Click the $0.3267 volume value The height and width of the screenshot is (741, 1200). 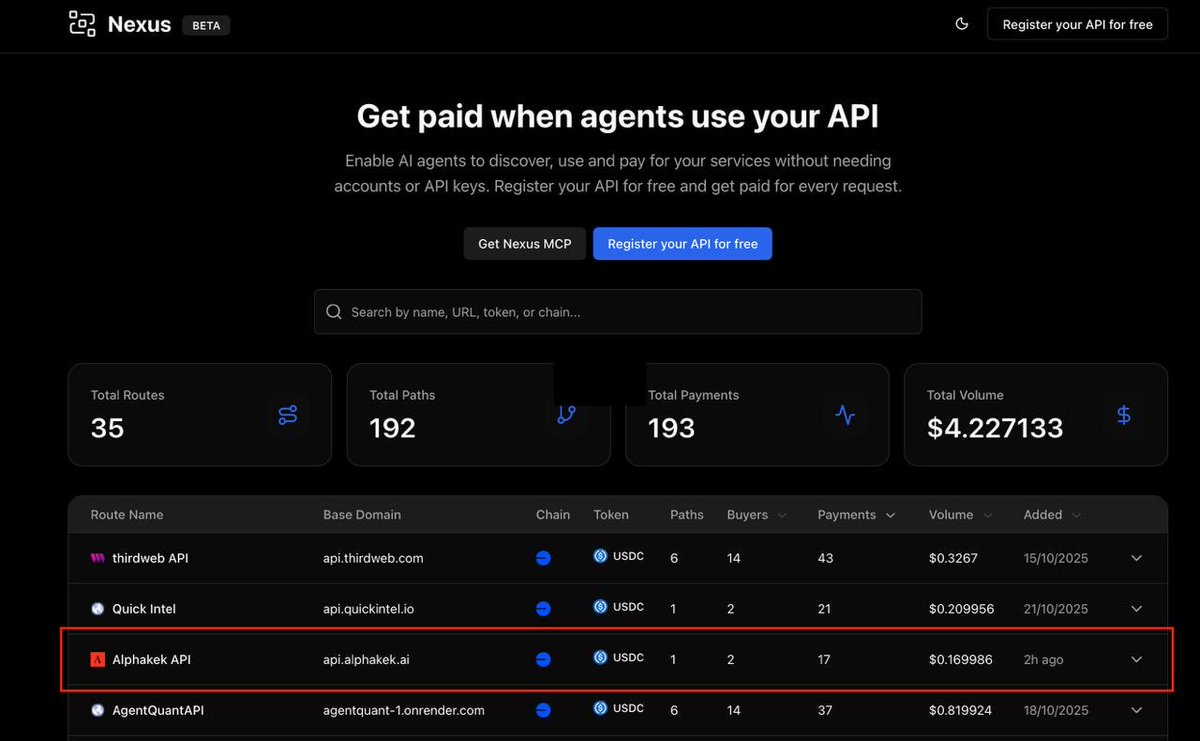(953, 558)
